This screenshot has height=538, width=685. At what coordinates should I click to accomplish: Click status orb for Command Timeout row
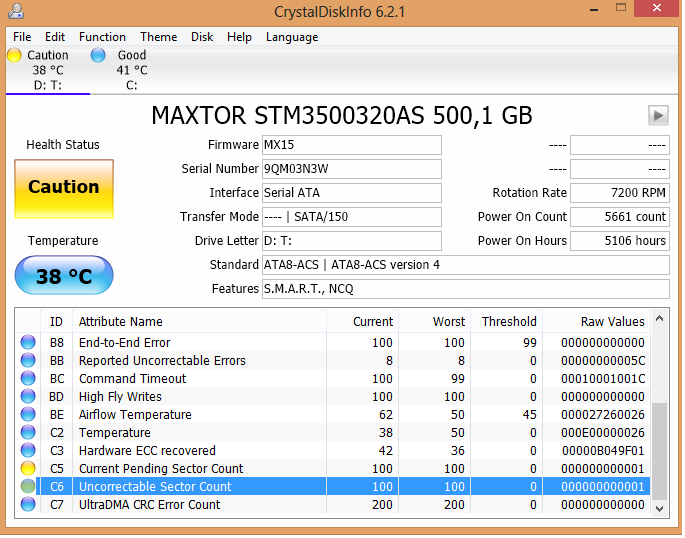[x=28, y=378]
